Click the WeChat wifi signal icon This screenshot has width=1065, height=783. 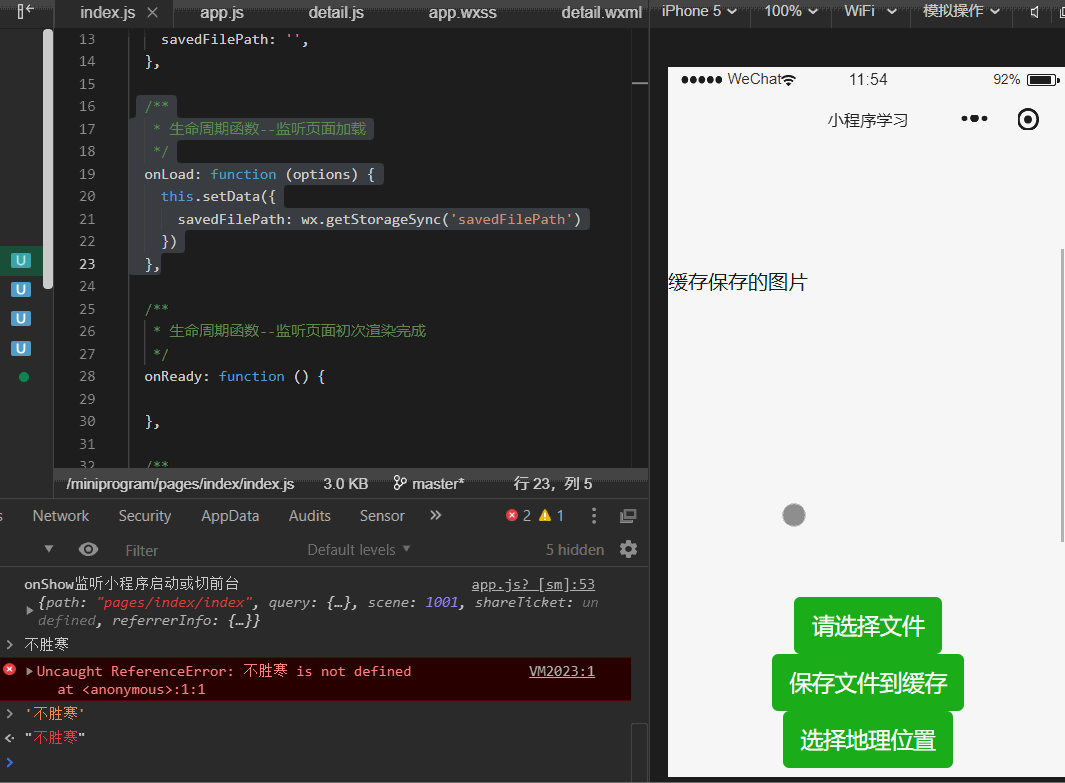tap(789, 80)
